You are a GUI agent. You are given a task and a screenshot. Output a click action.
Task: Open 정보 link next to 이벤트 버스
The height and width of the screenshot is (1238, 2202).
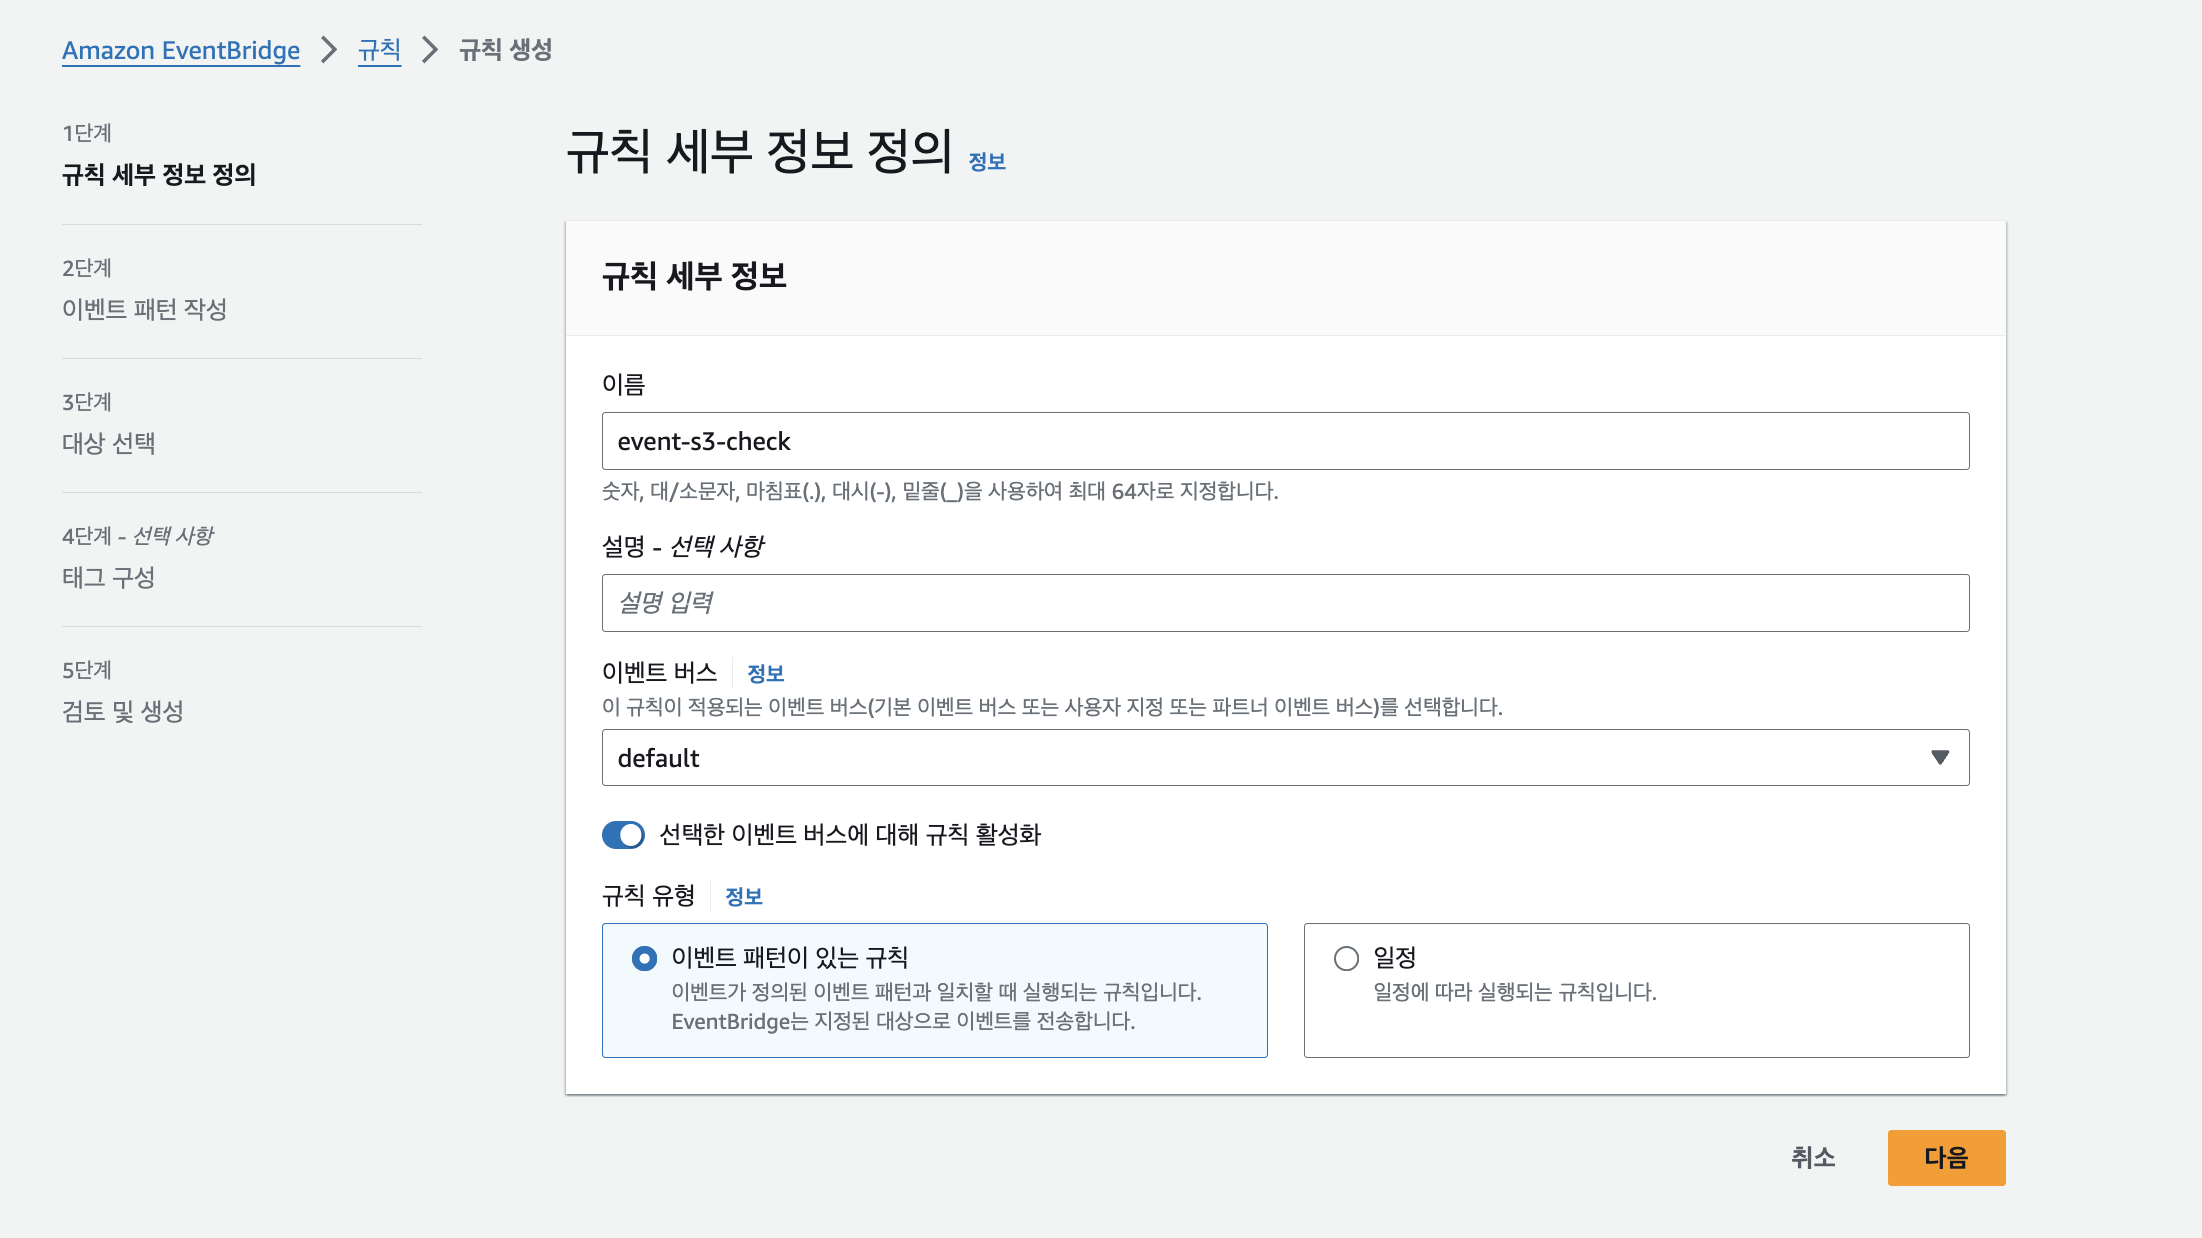(x=765, y=673)
